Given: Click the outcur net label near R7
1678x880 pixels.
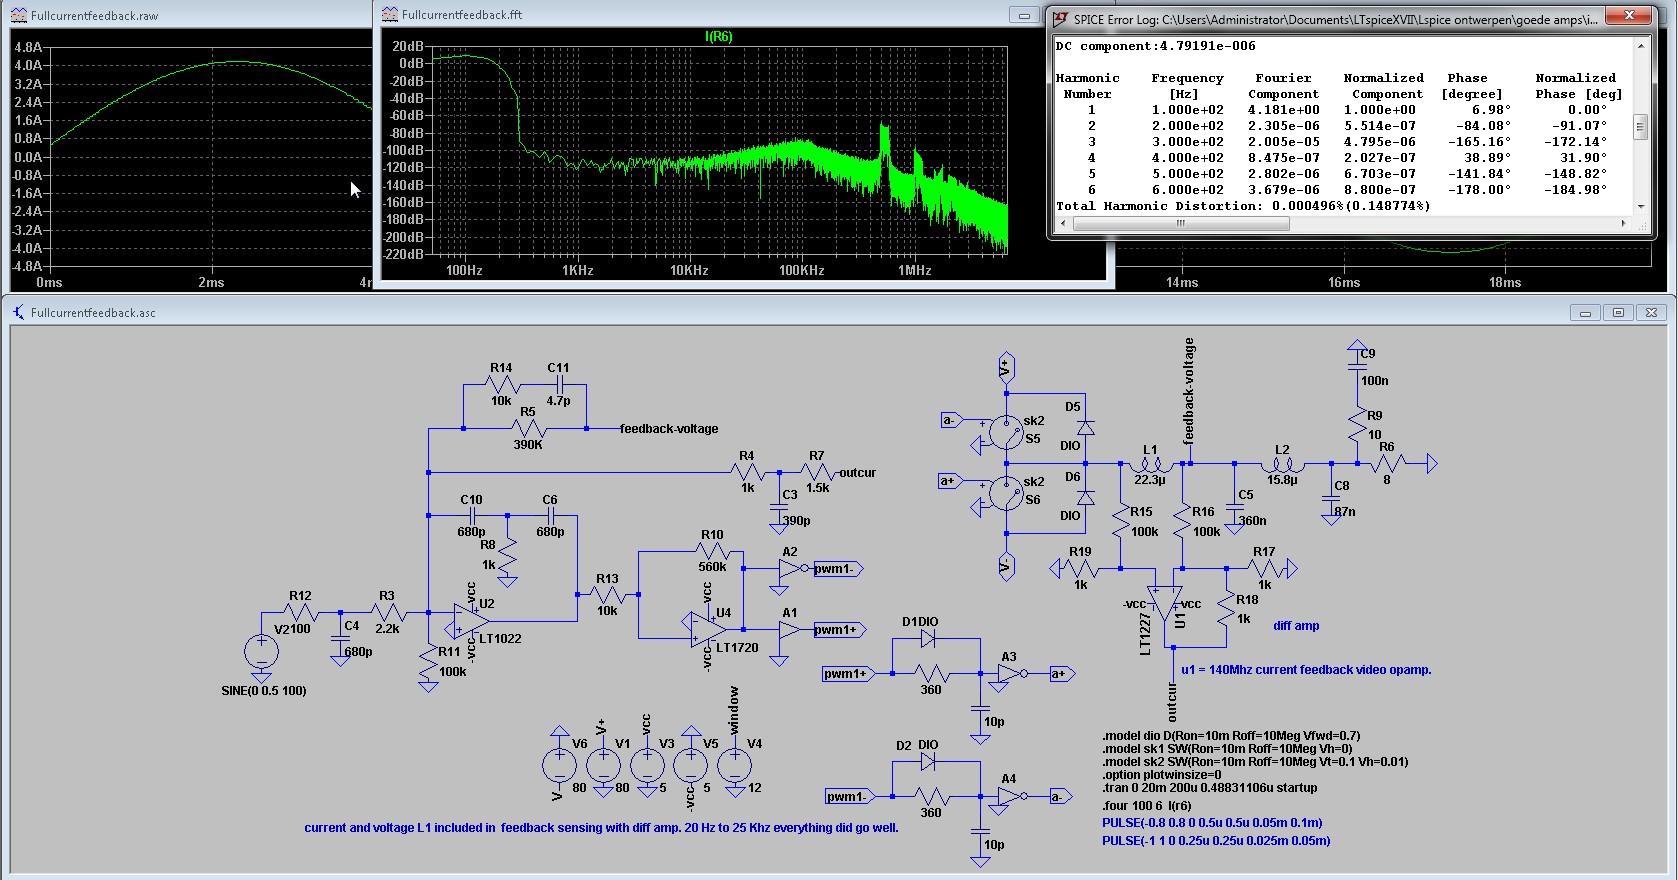Looking at the screenshot, I should [x=857, y=473].
